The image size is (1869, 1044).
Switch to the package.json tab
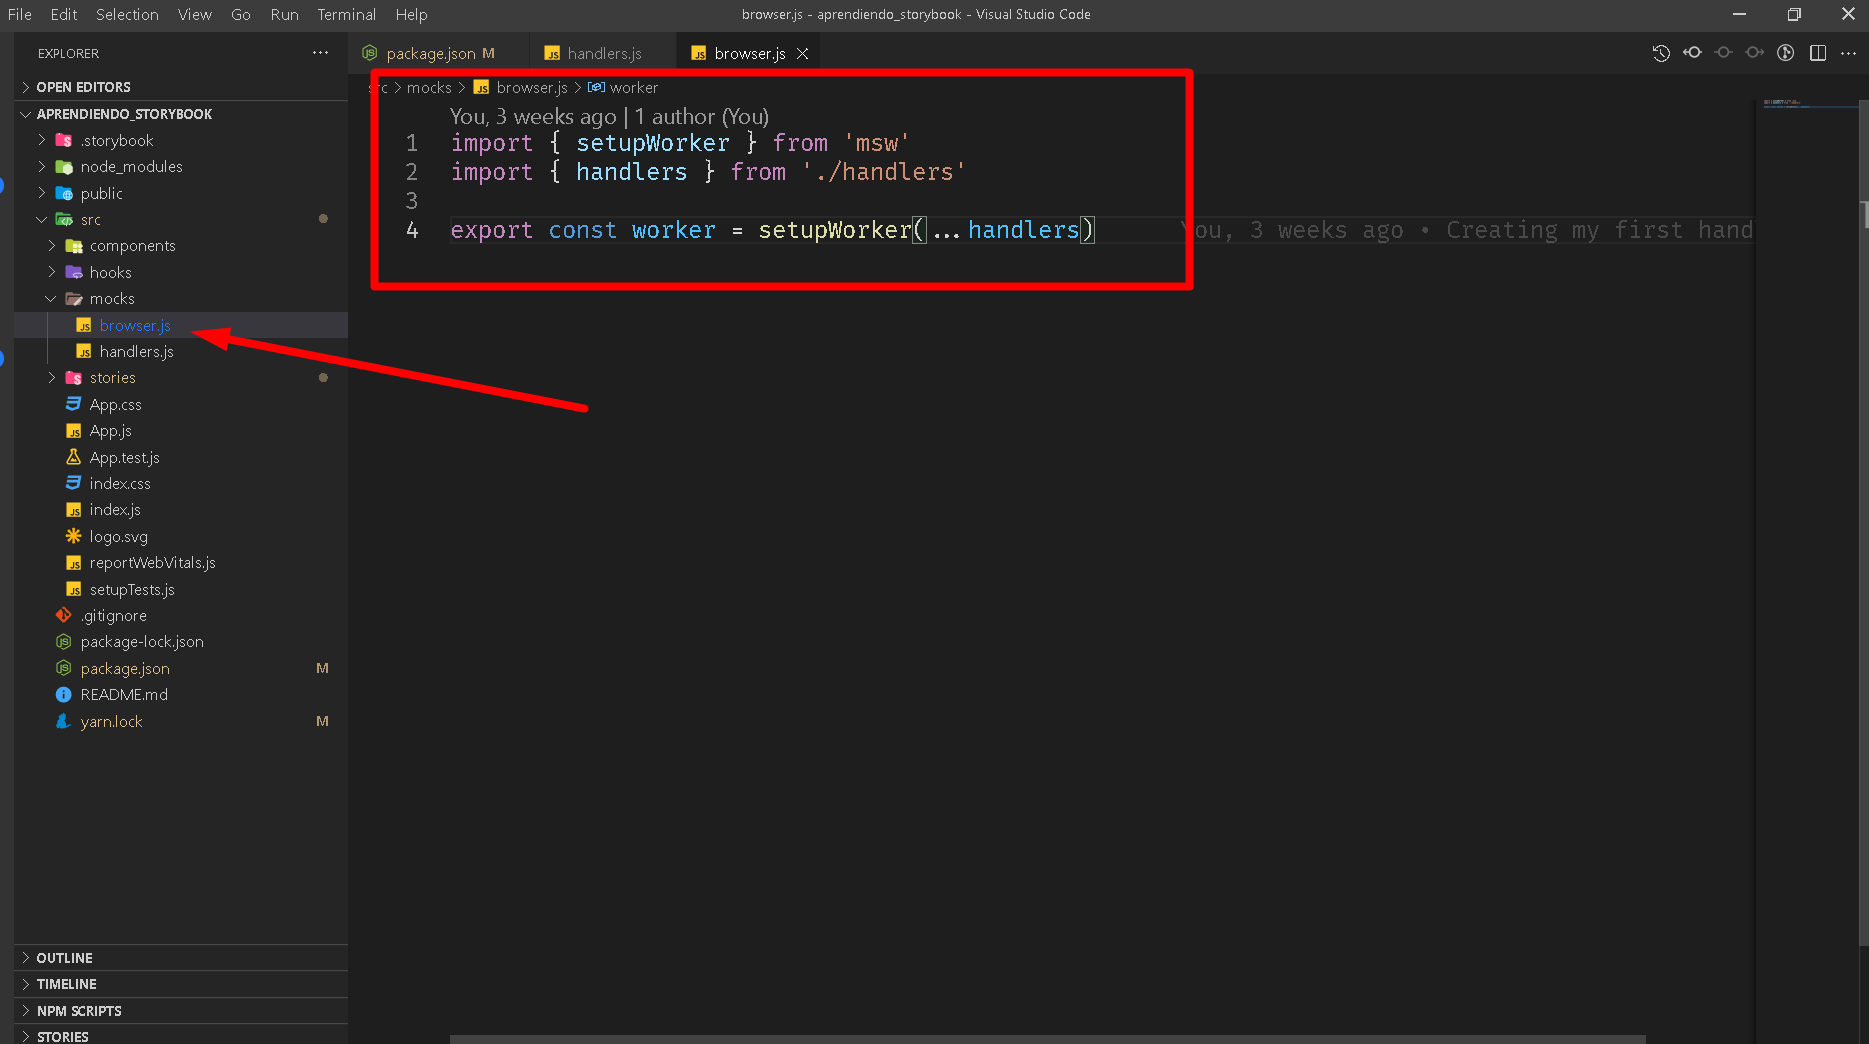point(430,54)
